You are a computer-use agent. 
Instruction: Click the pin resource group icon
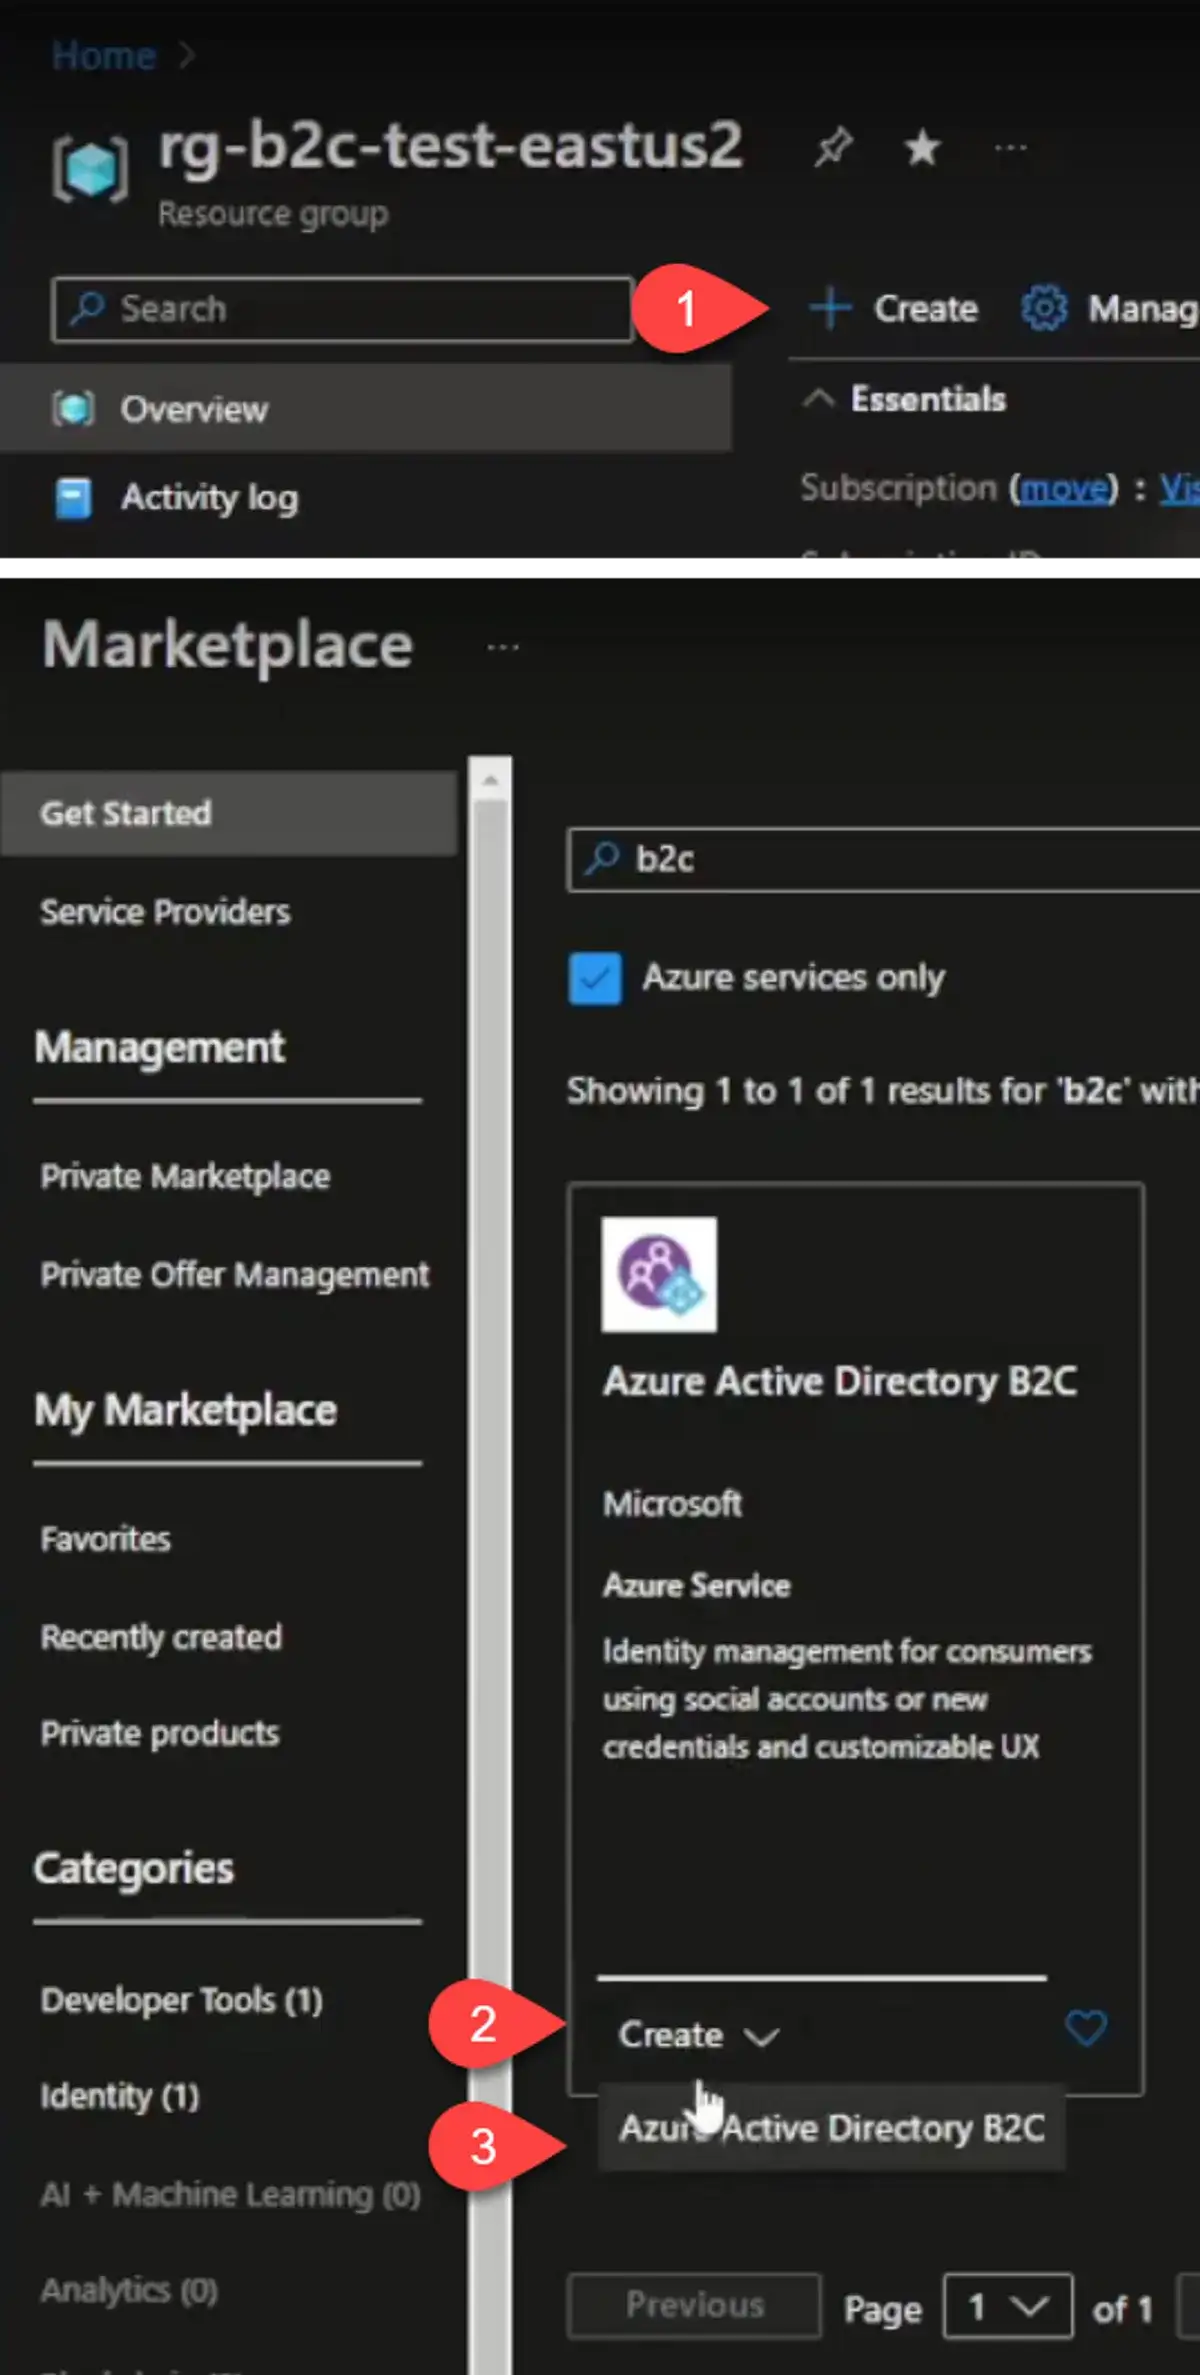pyautogui.click(x=832, y=148)
